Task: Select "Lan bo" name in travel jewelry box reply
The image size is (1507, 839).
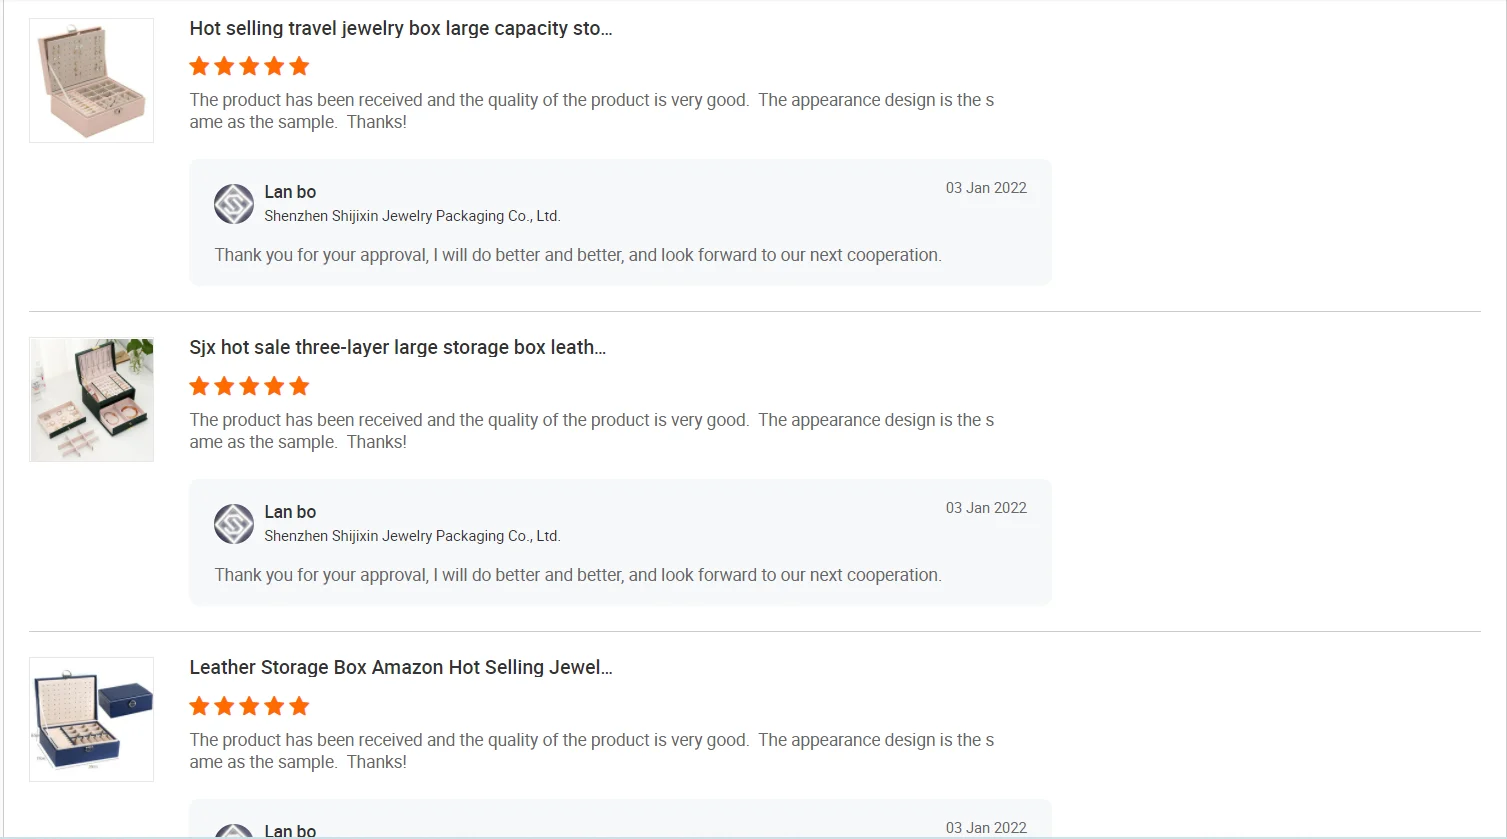Action: point(290,192)
